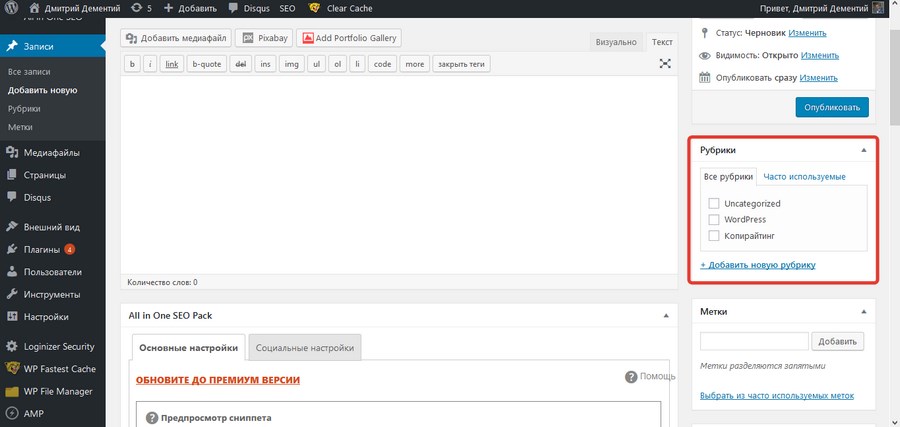Viewport: 900px width, 427px height.
Task: Open SEO menu in admin bar
Action: pos(288,9)
